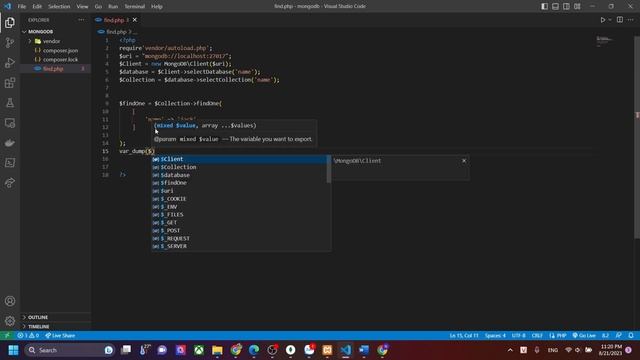Viewport: 640px width, 360px height.
Task: Click errors and warnings count in status bar
Action: (x=28, y=336)
